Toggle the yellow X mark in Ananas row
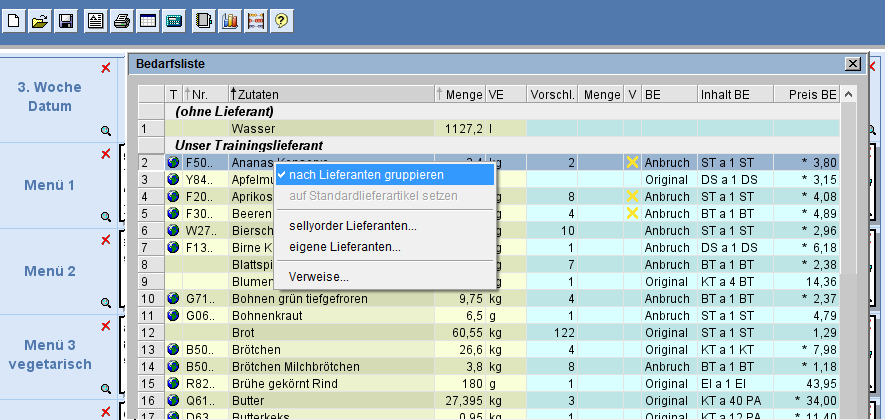 pos(631,162)
